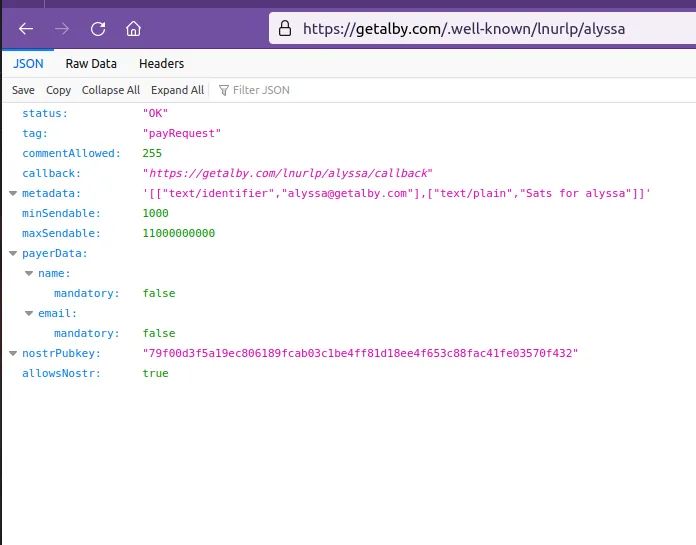Collapse the payerData node
The height and width of the screenshot is (545, 696).
click(x=13, y=253)
